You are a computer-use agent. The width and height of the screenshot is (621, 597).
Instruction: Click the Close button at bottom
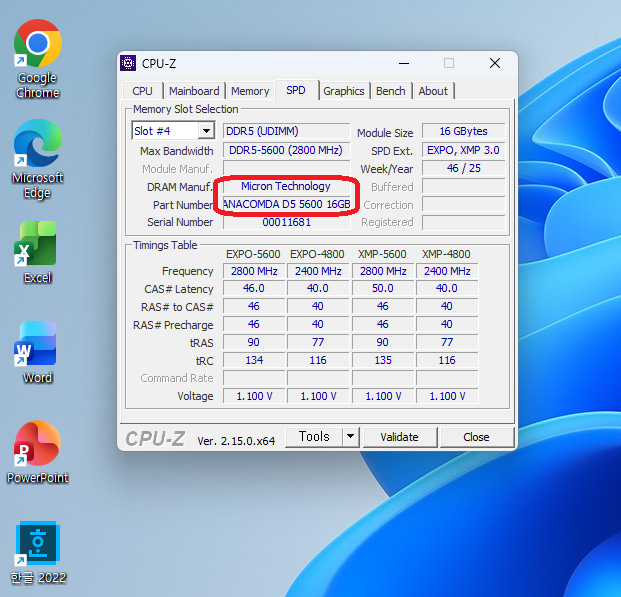coord(476,437)
